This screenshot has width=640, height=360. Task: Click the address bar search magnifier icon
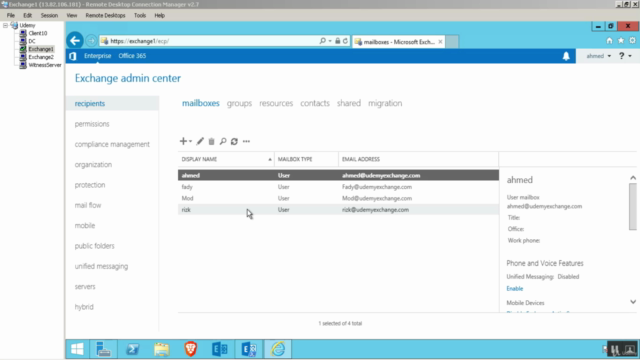pyautogui.click(x=322, y=41)
